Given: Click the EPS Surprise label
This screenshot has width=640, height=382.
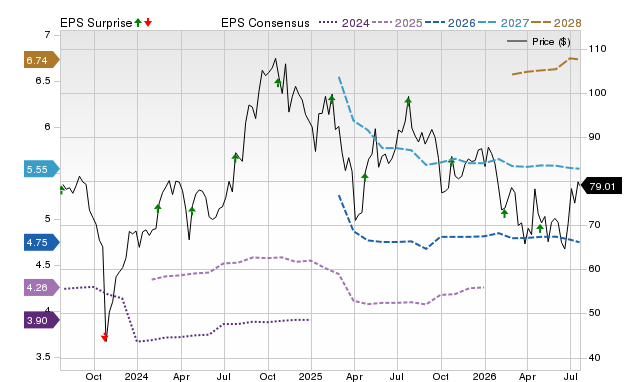Looking at the screenshot, I should (x=96, y=23).
